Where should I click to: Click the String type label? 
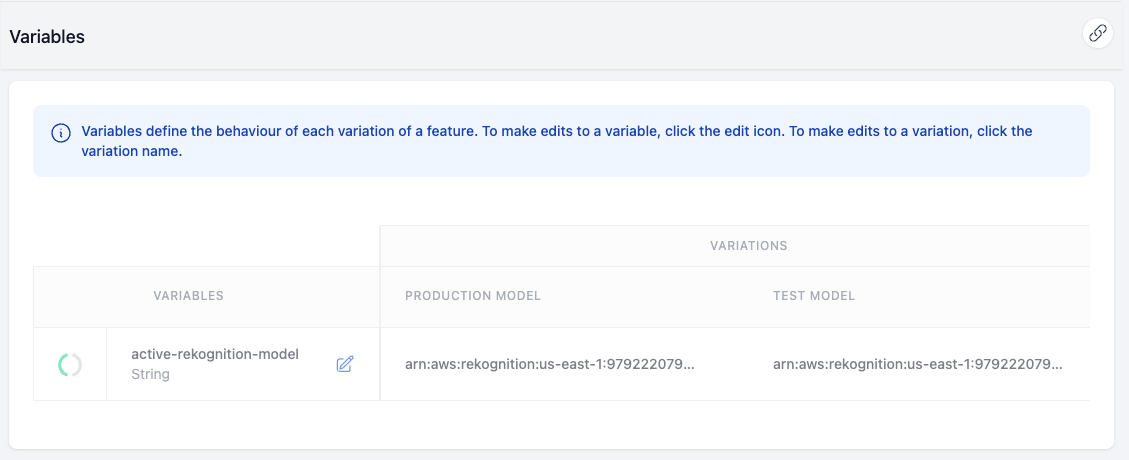coord(150,374)
